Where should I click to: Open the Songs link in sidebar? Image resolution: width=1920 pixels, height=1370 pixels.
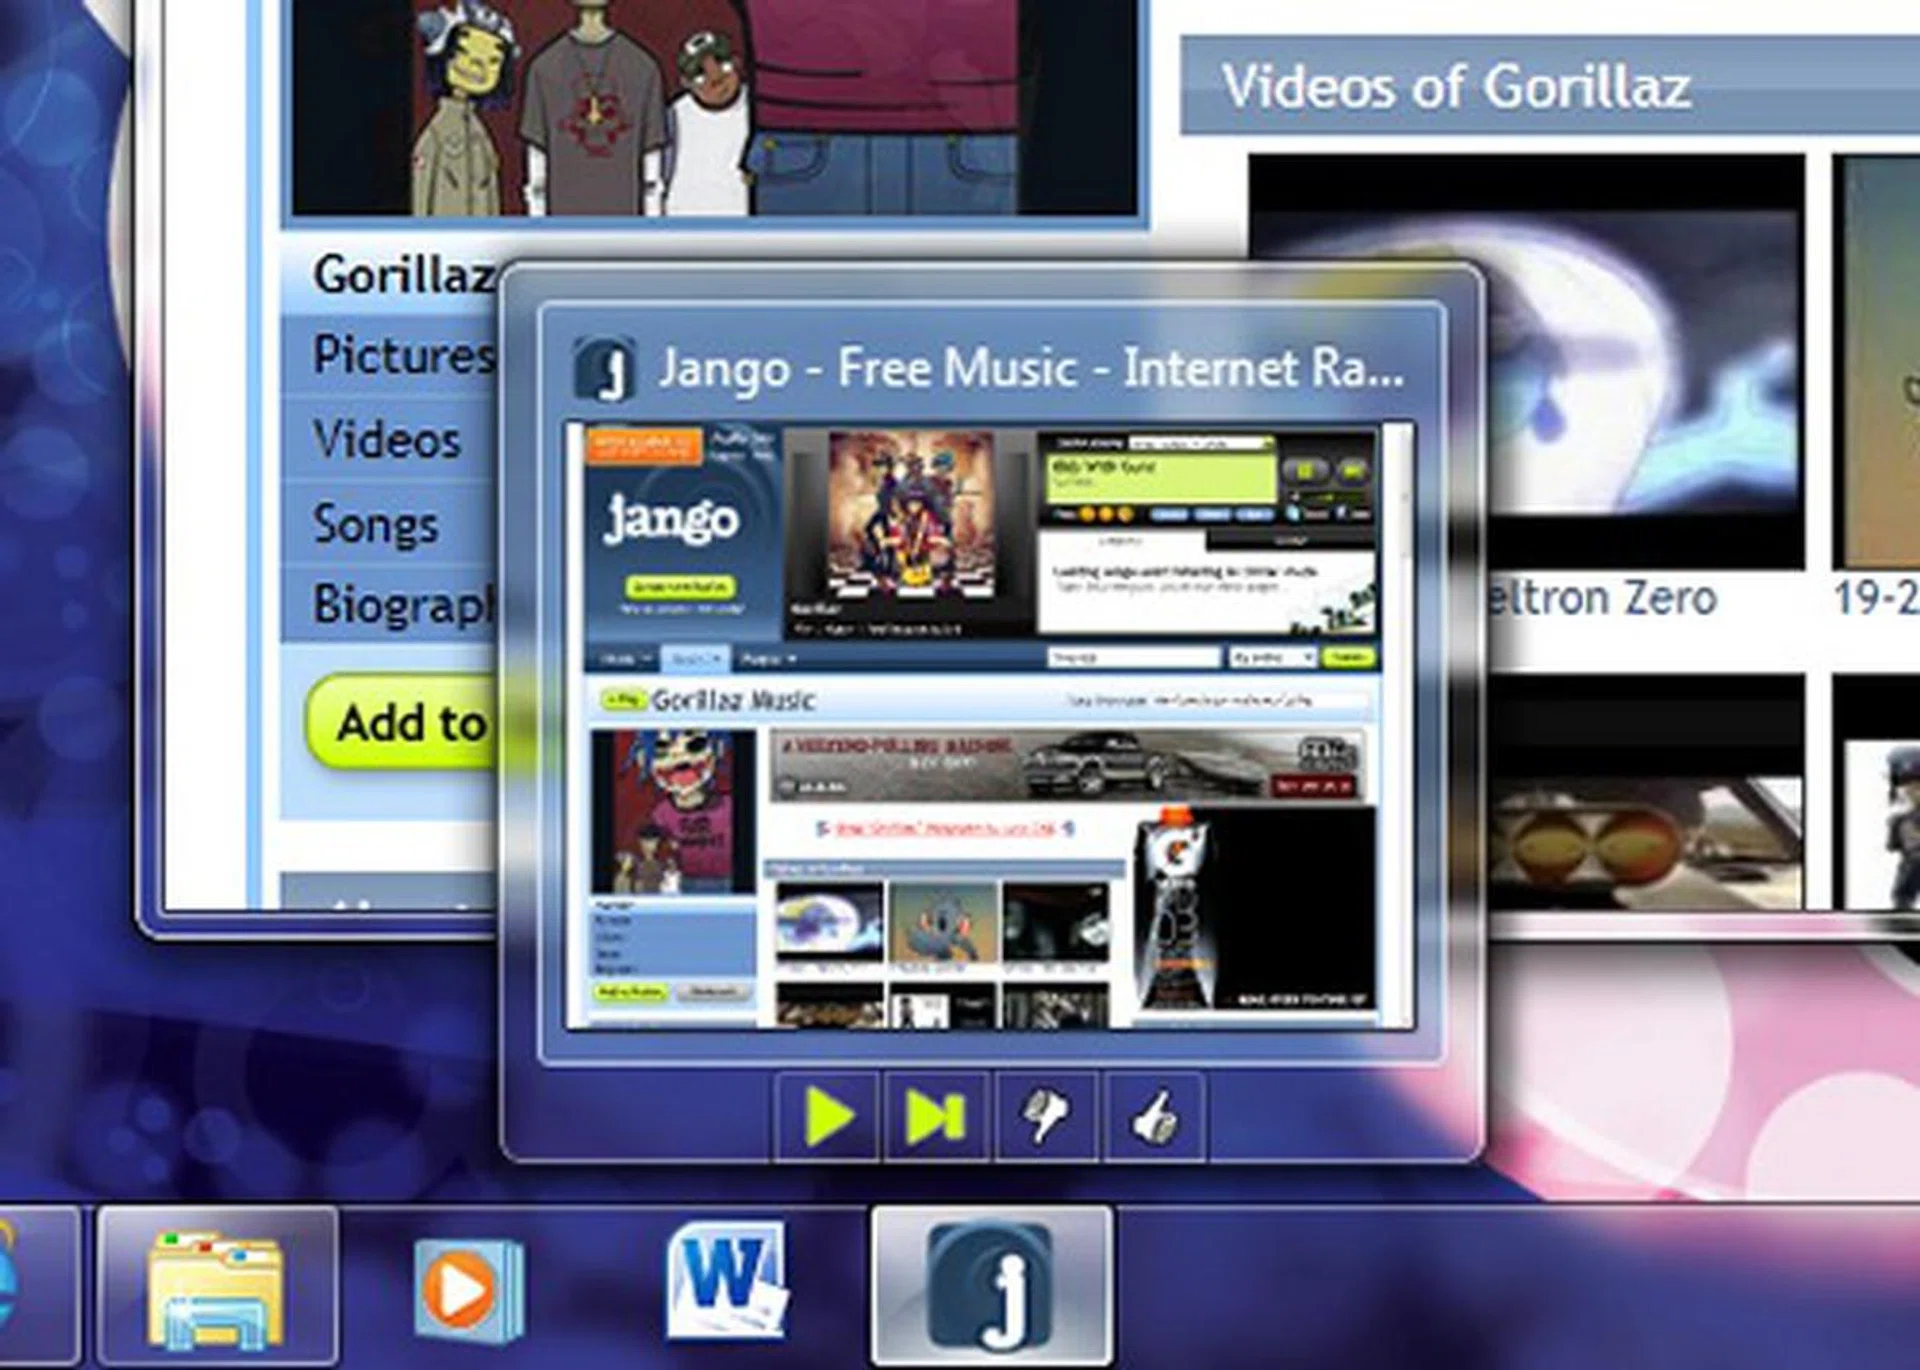click(x=376, y=525)
